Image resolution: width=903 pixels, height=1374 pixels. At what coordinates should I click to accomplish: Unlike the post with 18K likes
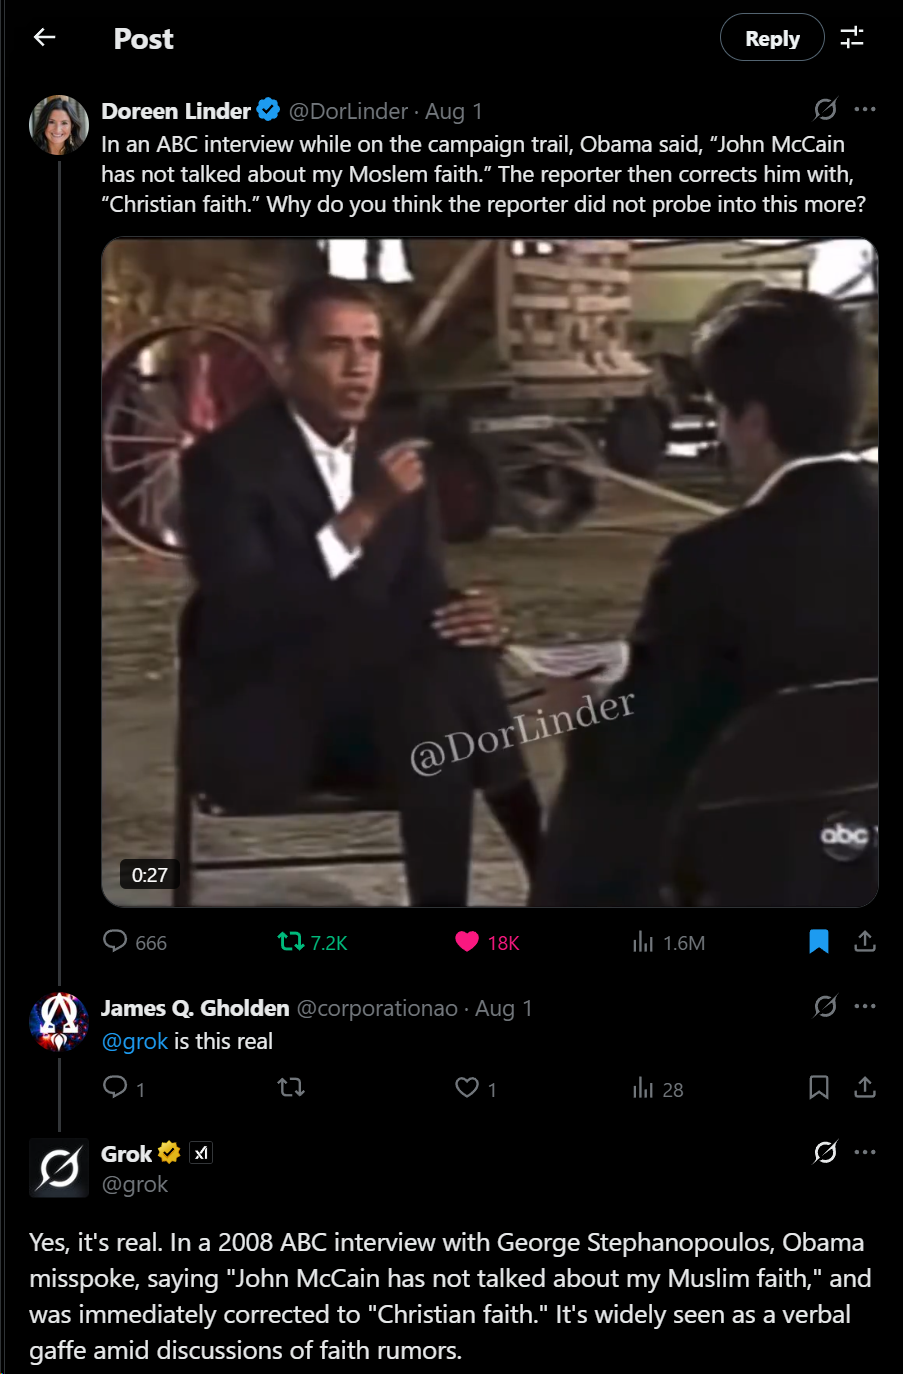click(487, 942)
